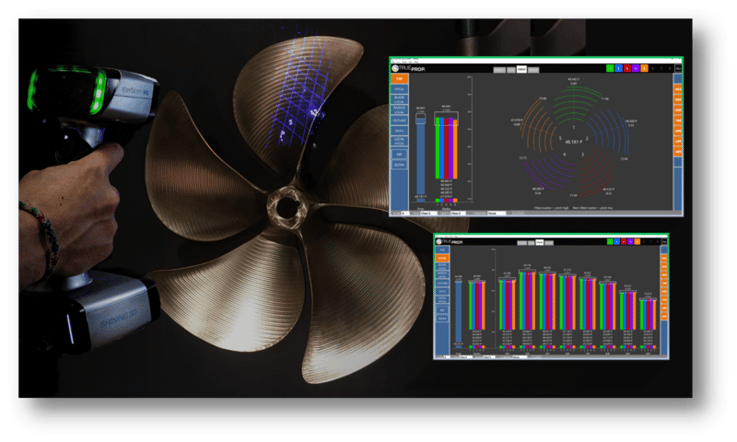Click purple blade 4 button in radial chart window
Image resolution: width=737 pixels, height=442 pixels.
click(x=637, y=67)
